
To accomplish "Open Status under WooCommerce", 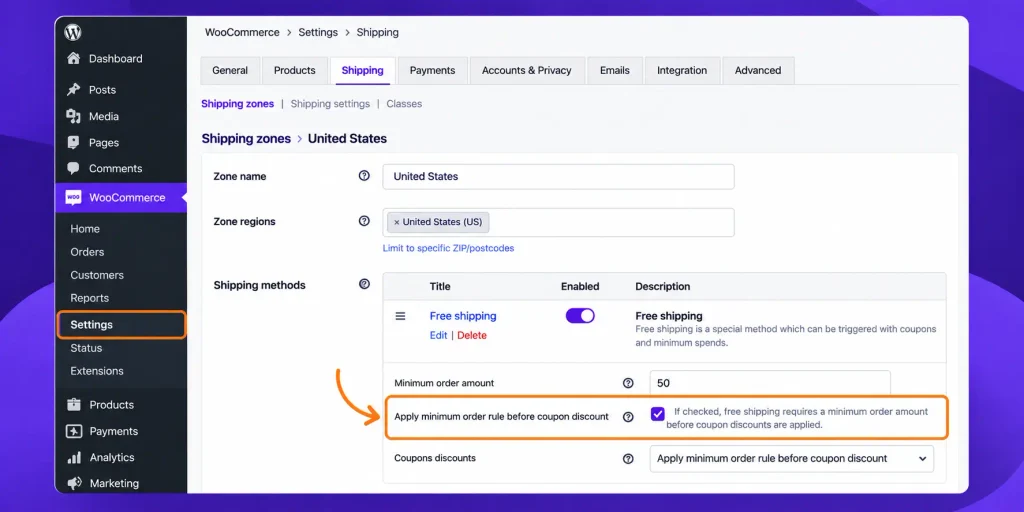I will [x=86, y=348].
